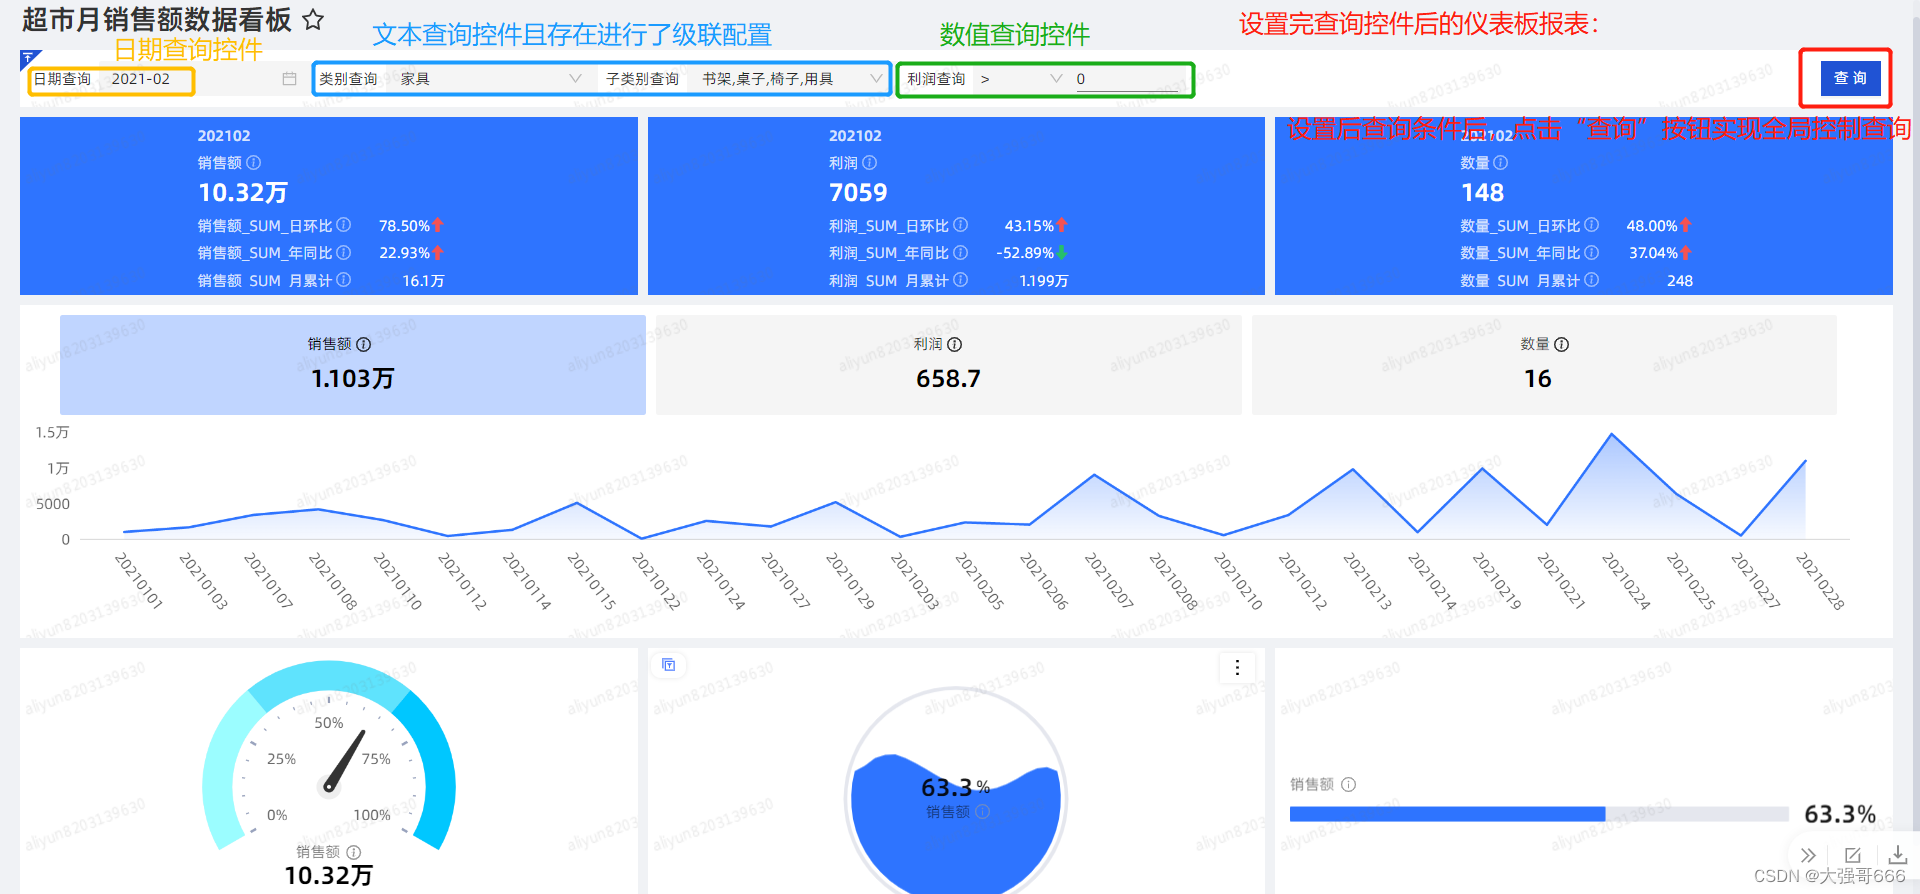Click the 1.199万 月累计 value
Screen dimensions: 1920x894
pyautogui.click(x=1043, y=281)
